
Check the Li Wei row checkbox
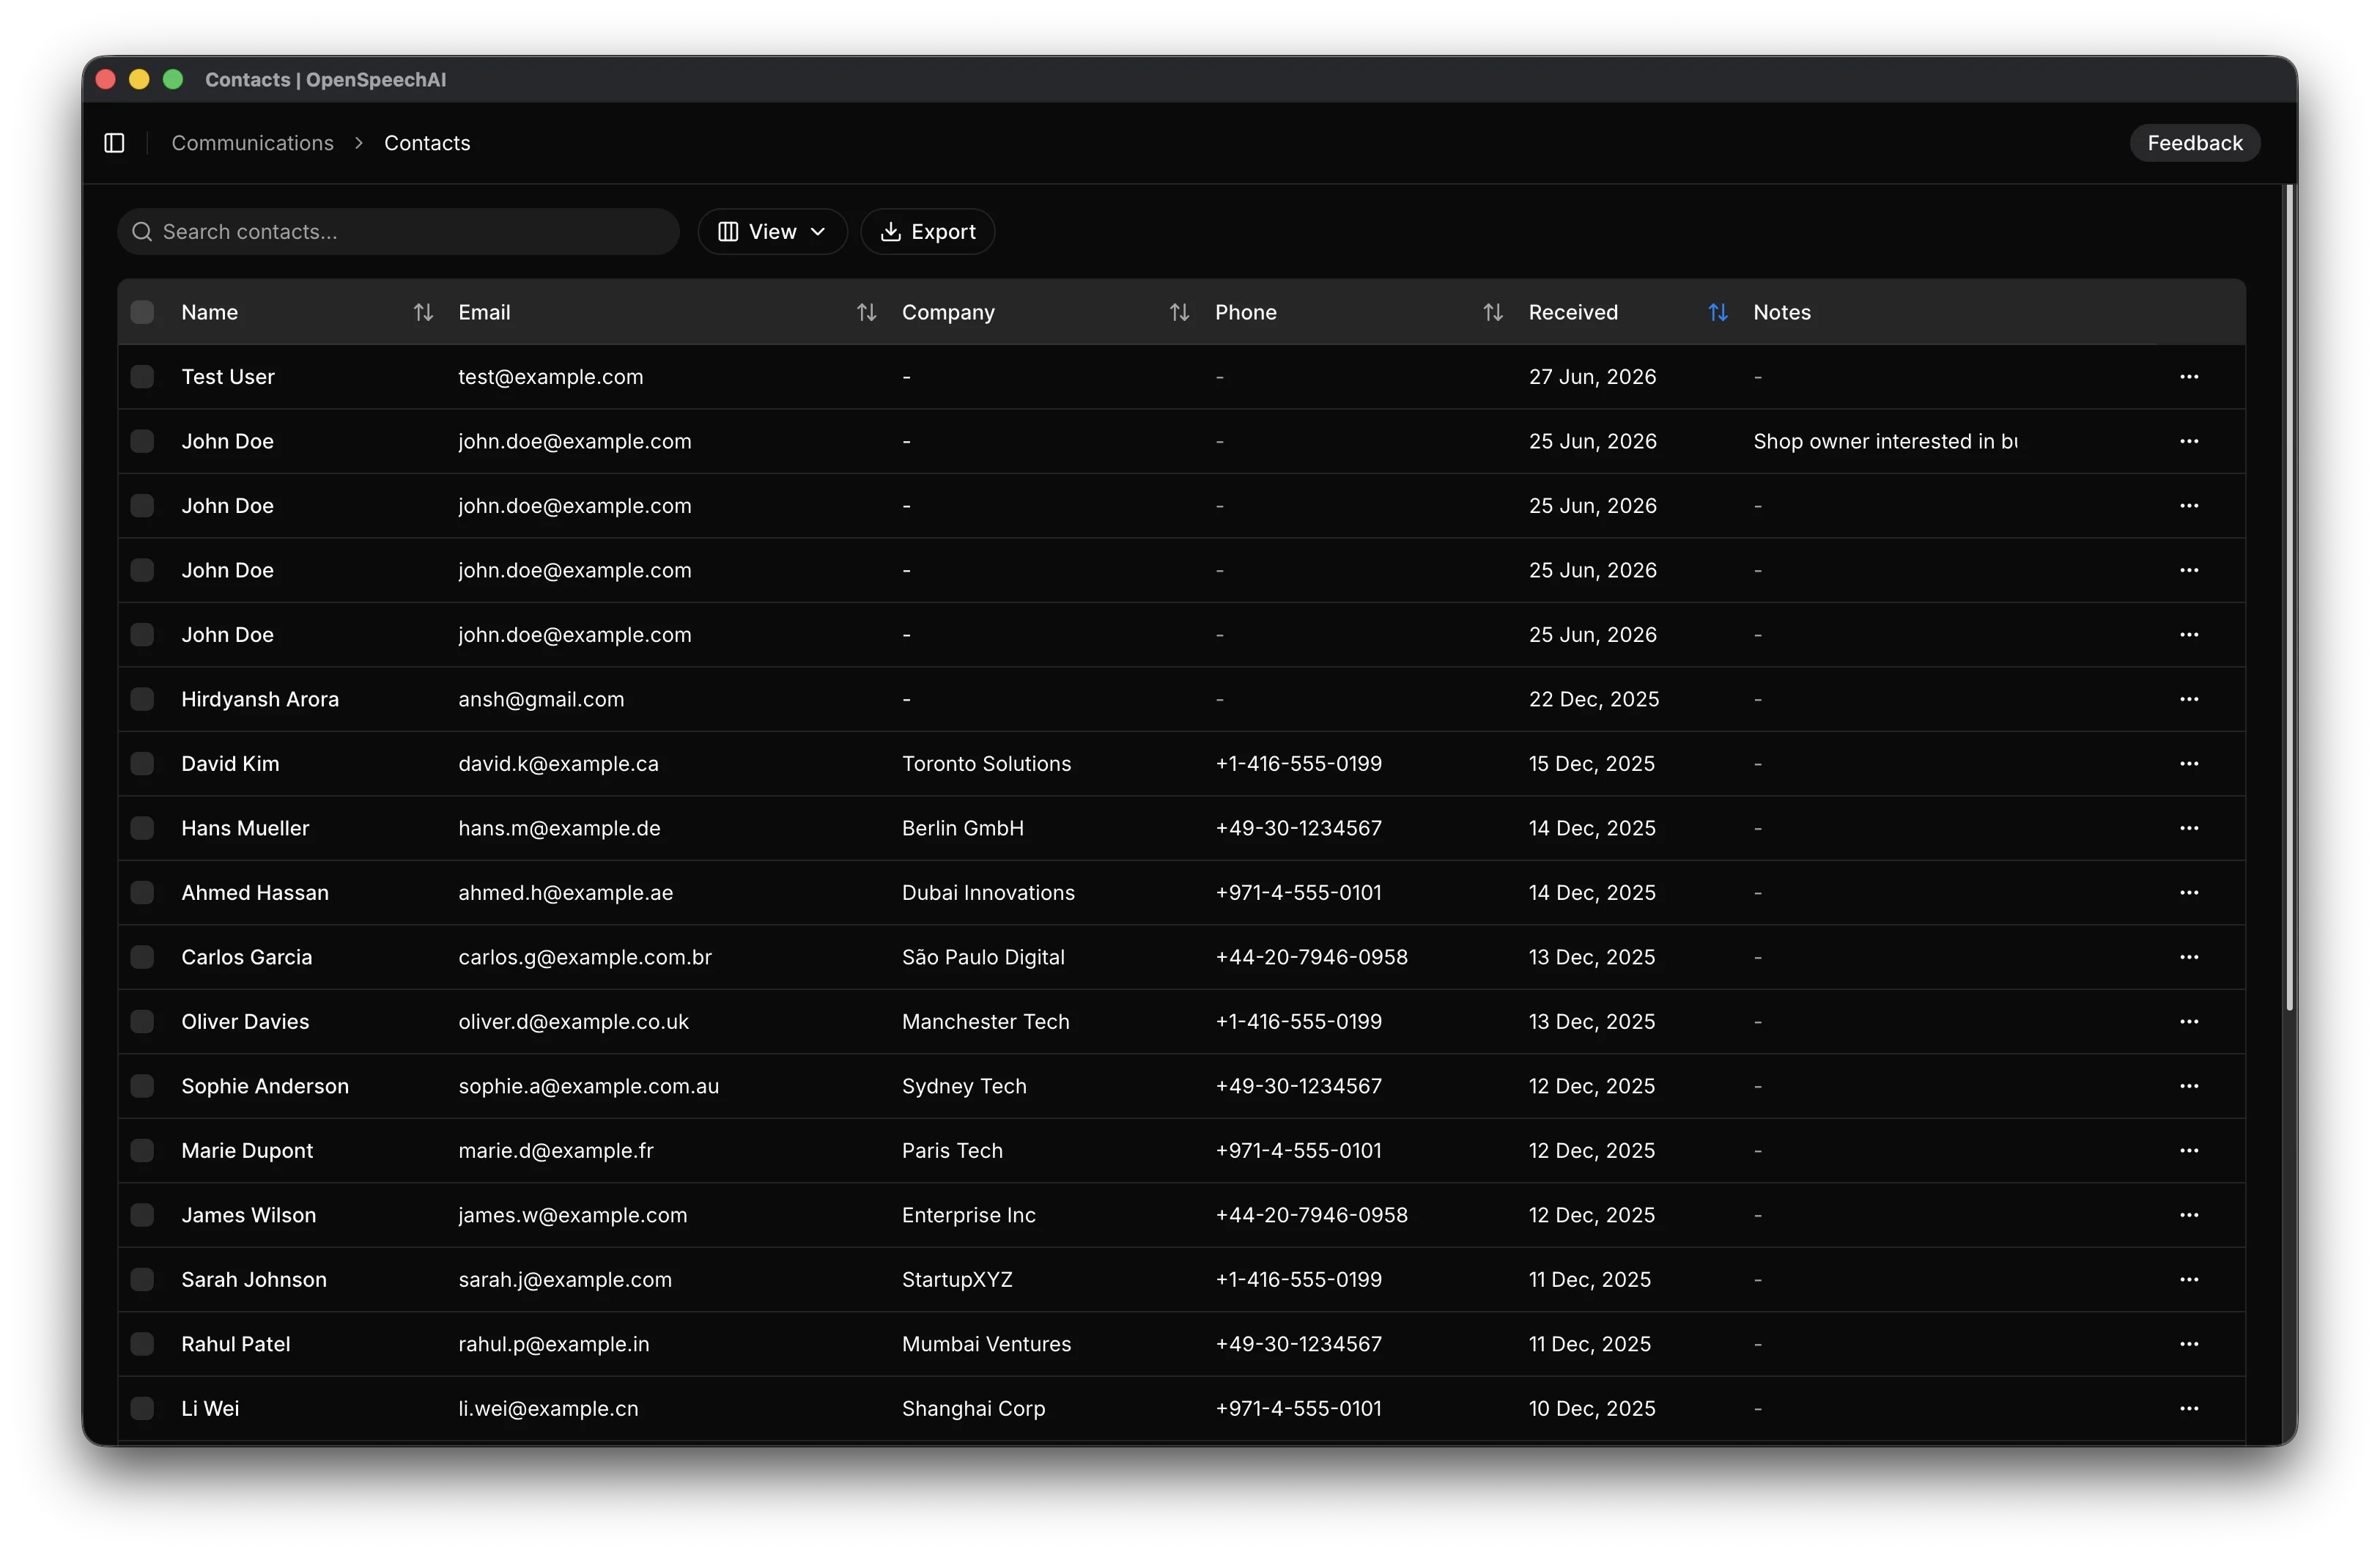(142, 1409)
